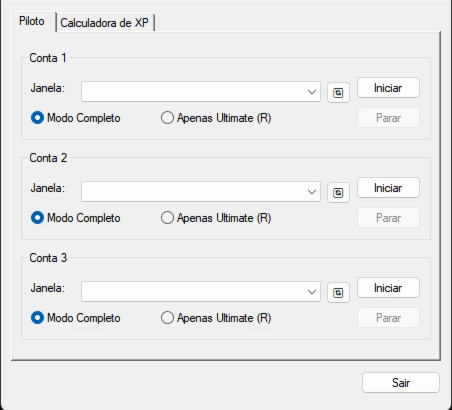Refresh the window list for Conta 1

(x=338, y=92)
